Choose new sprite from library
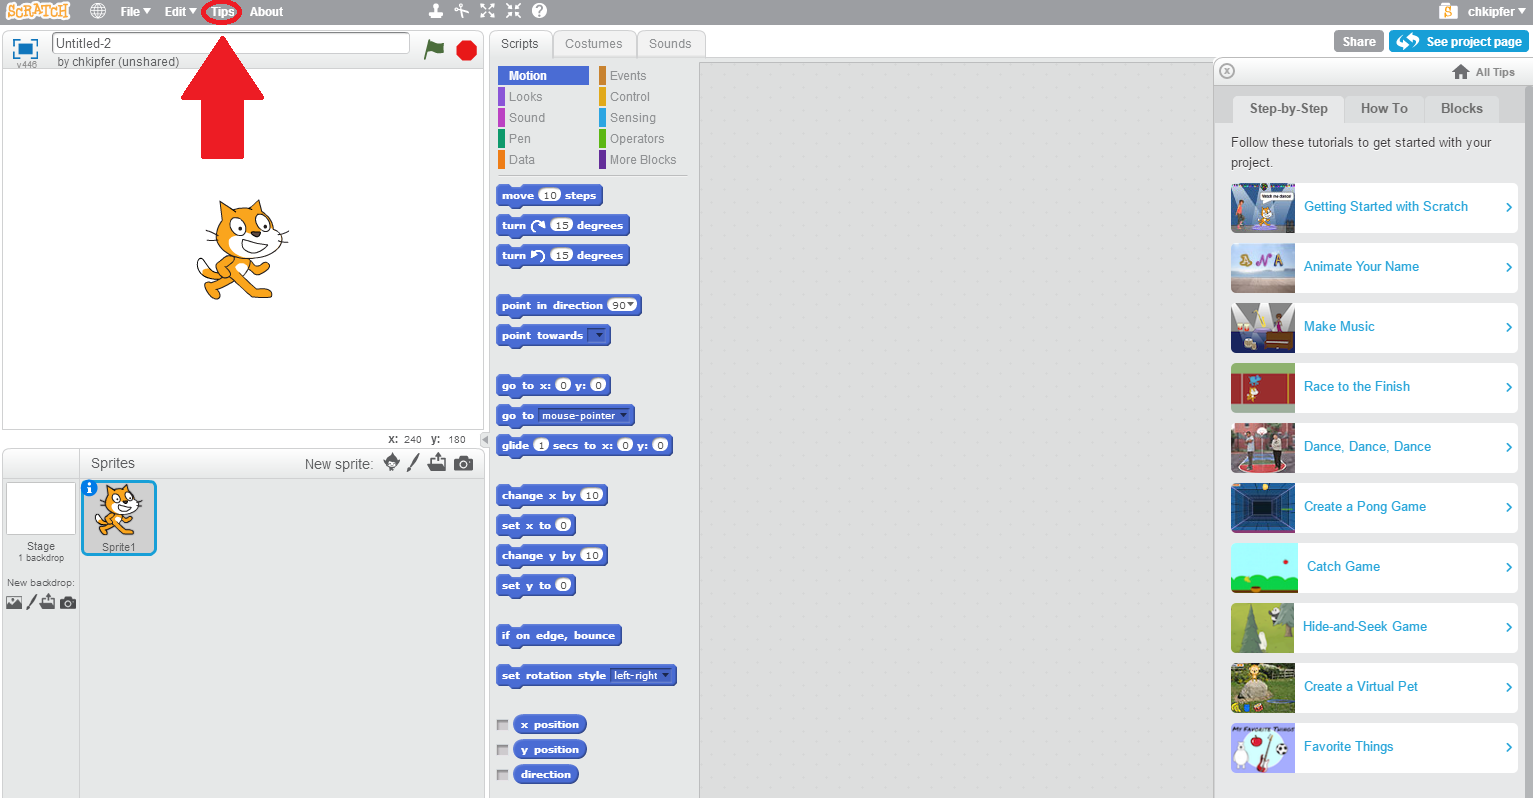 391,462
